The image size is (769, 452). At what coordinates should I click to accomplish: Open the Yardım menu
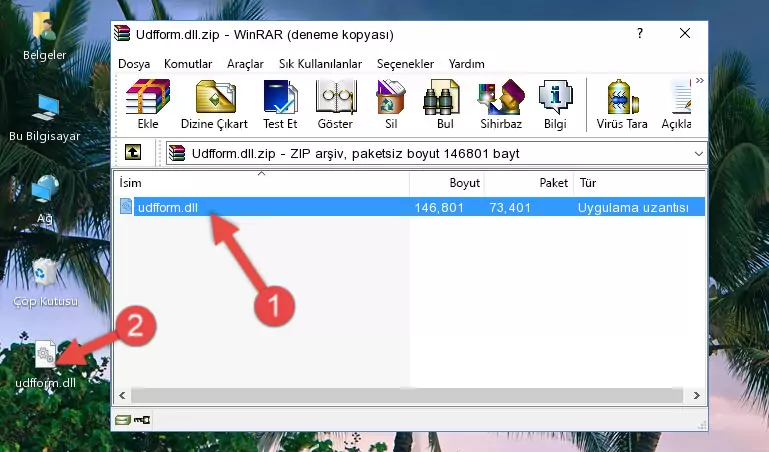tap(466, 64)
